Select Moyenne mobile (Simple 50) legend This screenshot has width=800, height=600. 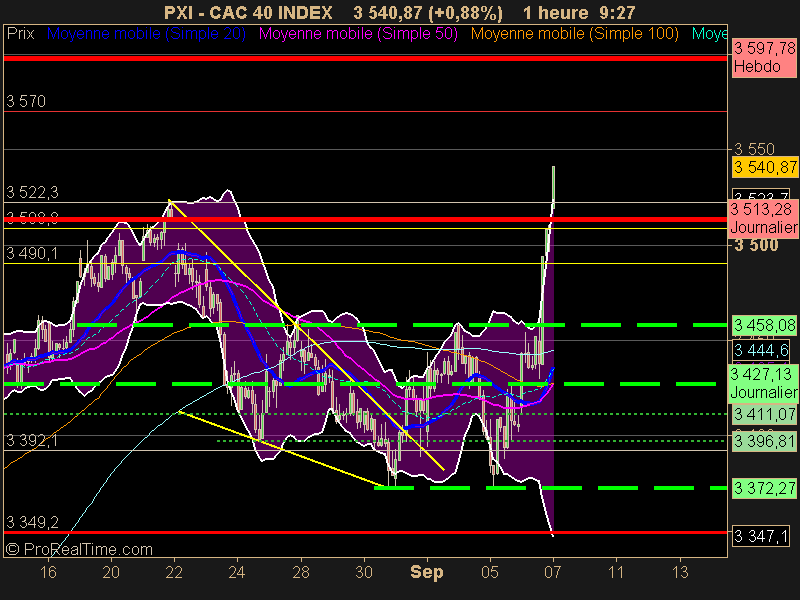pyautogui.click(x=358, y=34)
